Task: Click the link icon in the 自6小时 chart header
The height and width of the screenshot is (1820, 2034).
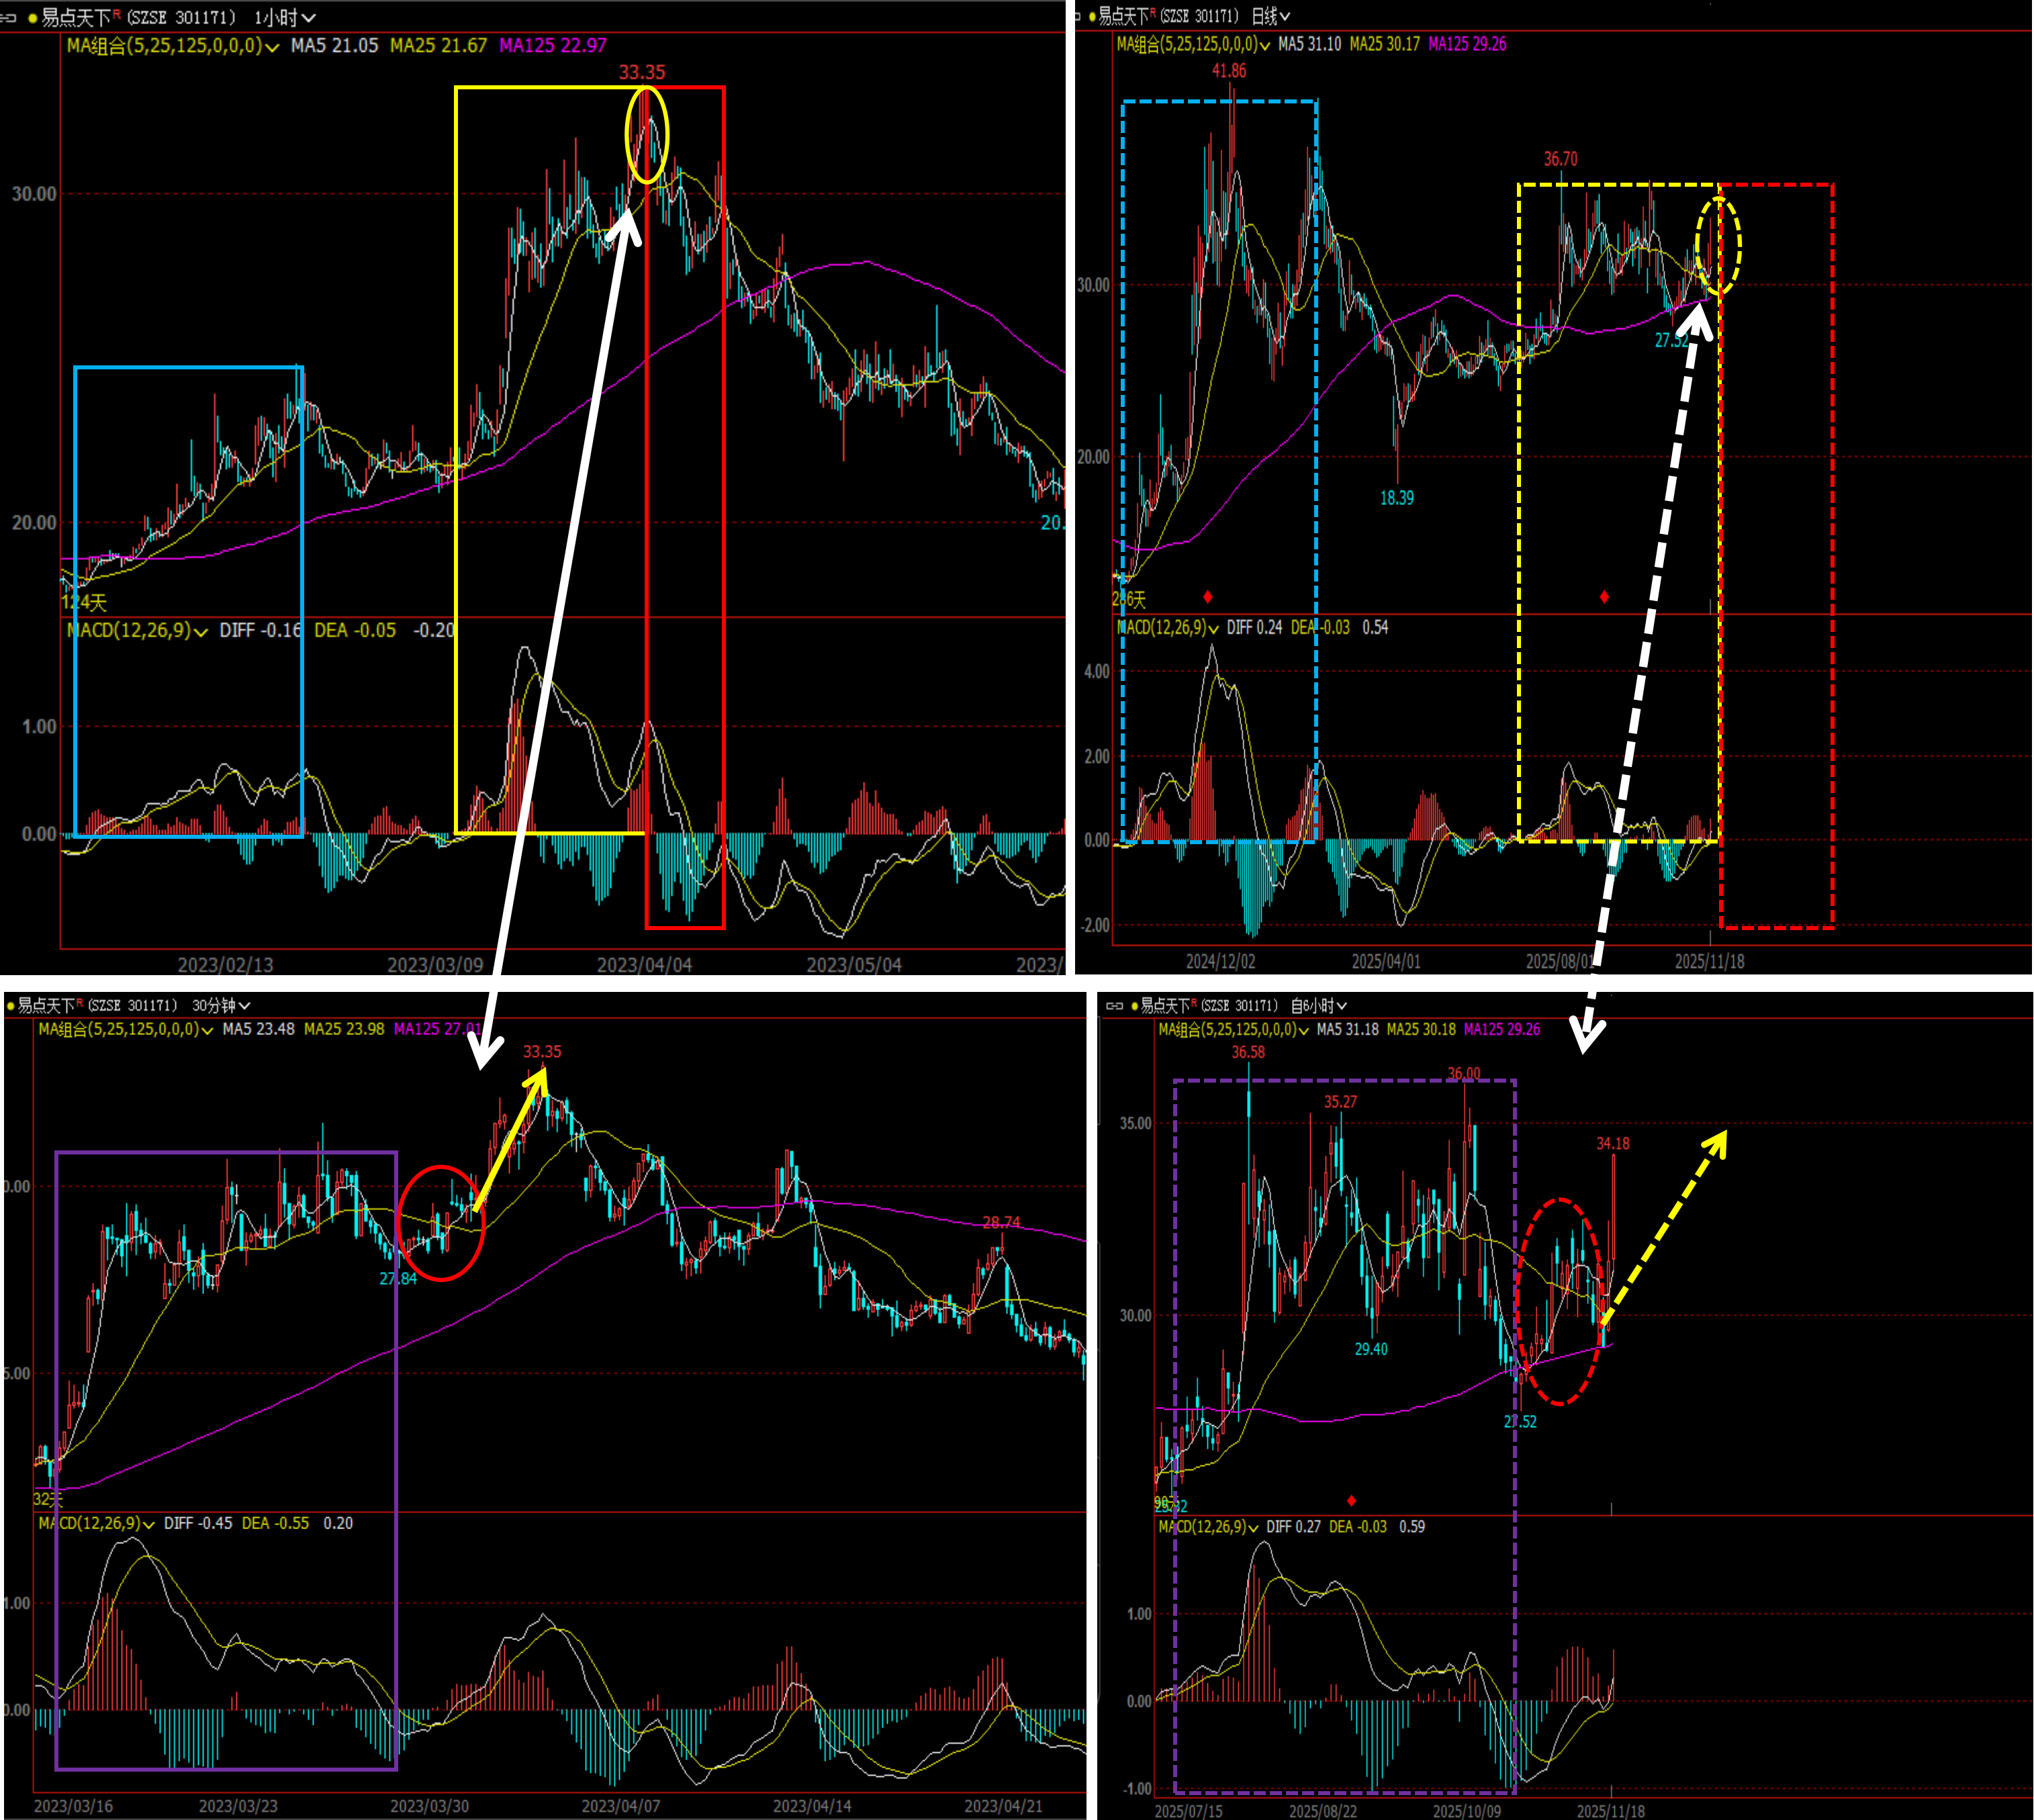Action: point(1115,1006)
